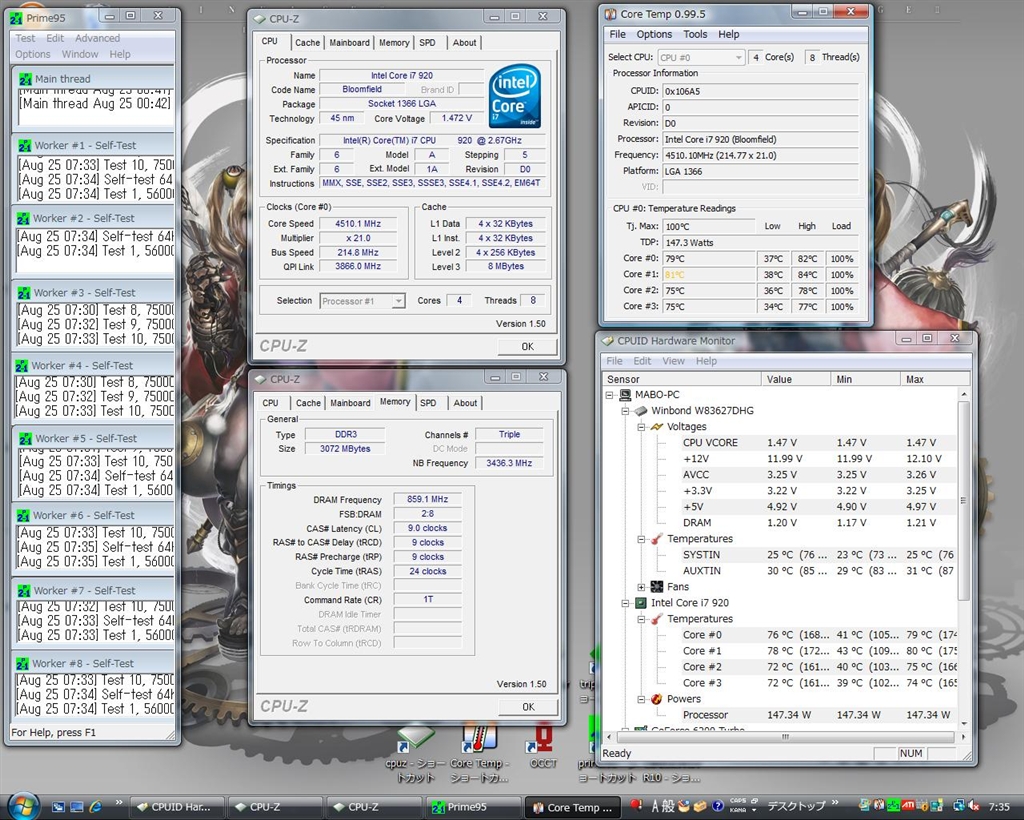This screenshot has height=820, width=1024.
Task: Click the MABO-PC computer icon in Hardware Monitor
Action: pos(626,394)
